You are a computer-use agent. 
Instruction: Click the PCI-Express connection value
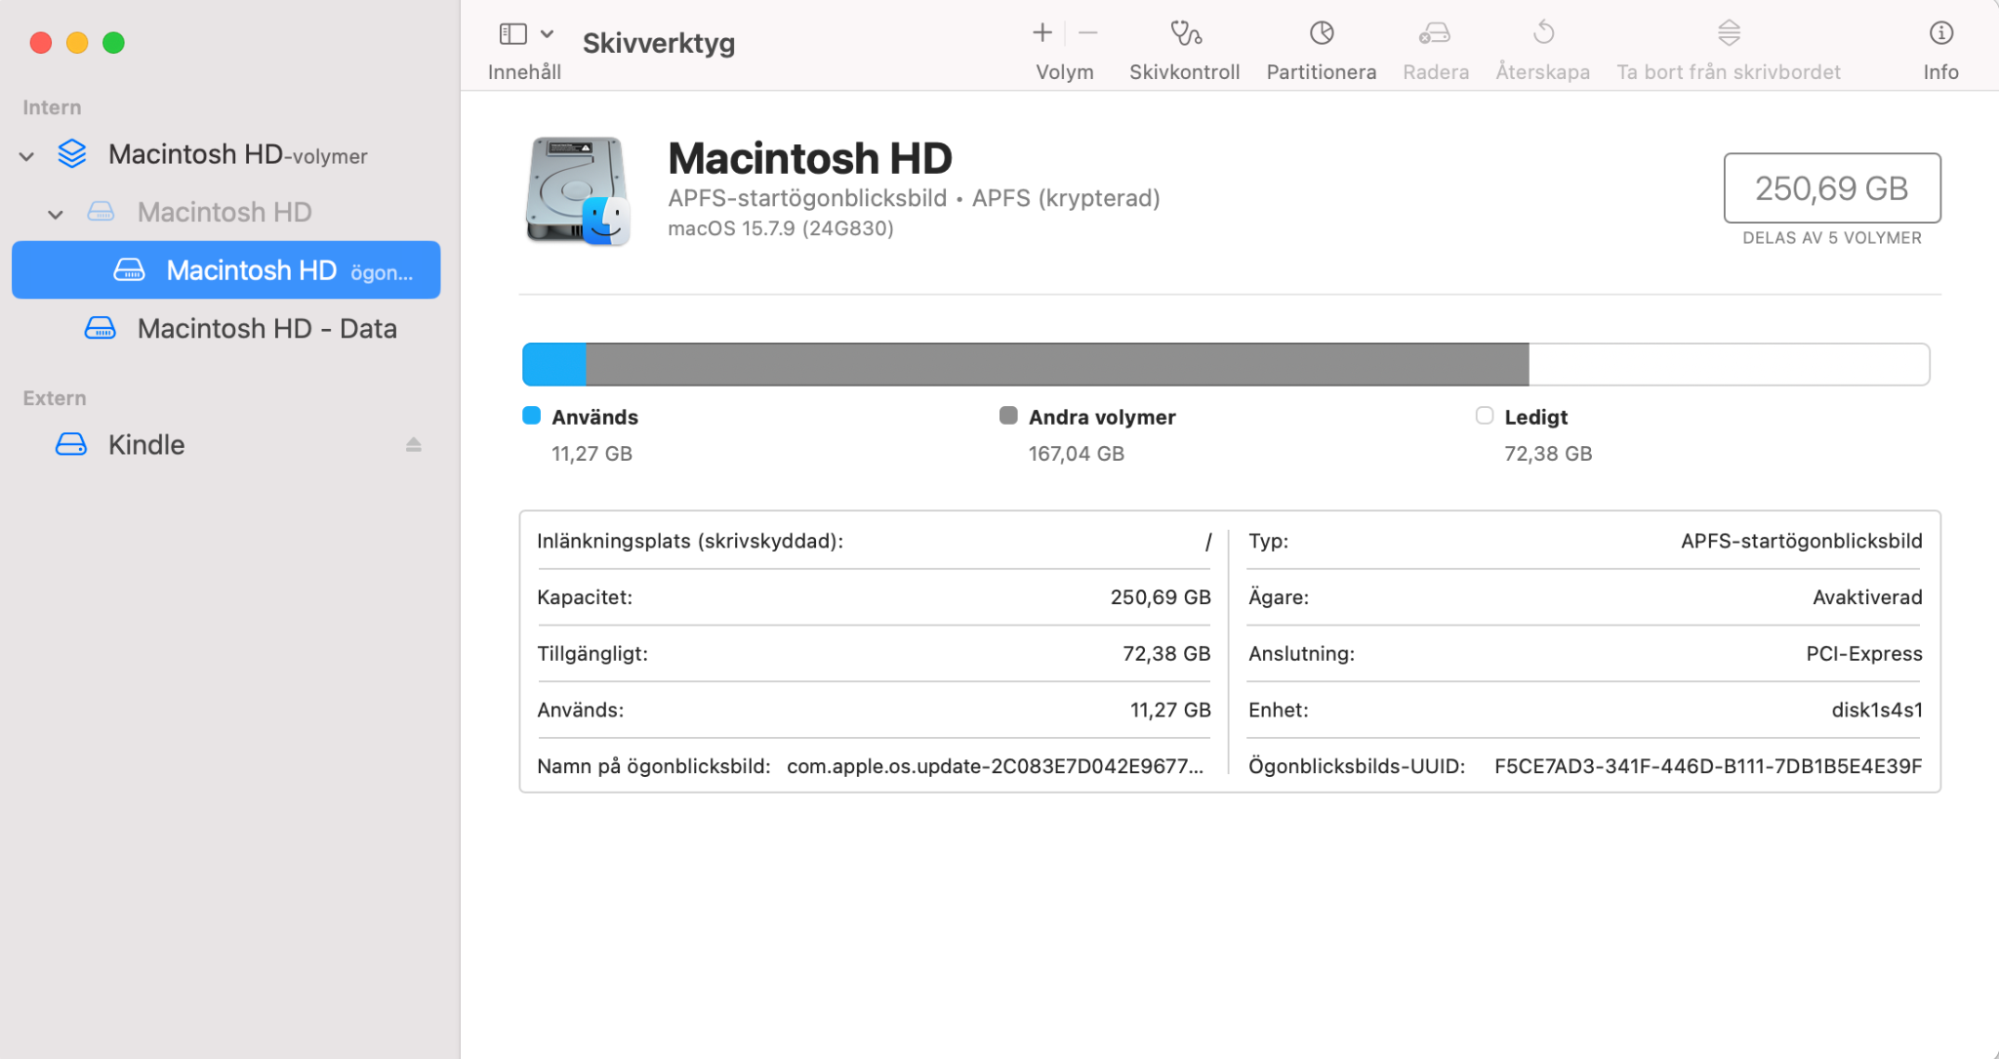1864,654
